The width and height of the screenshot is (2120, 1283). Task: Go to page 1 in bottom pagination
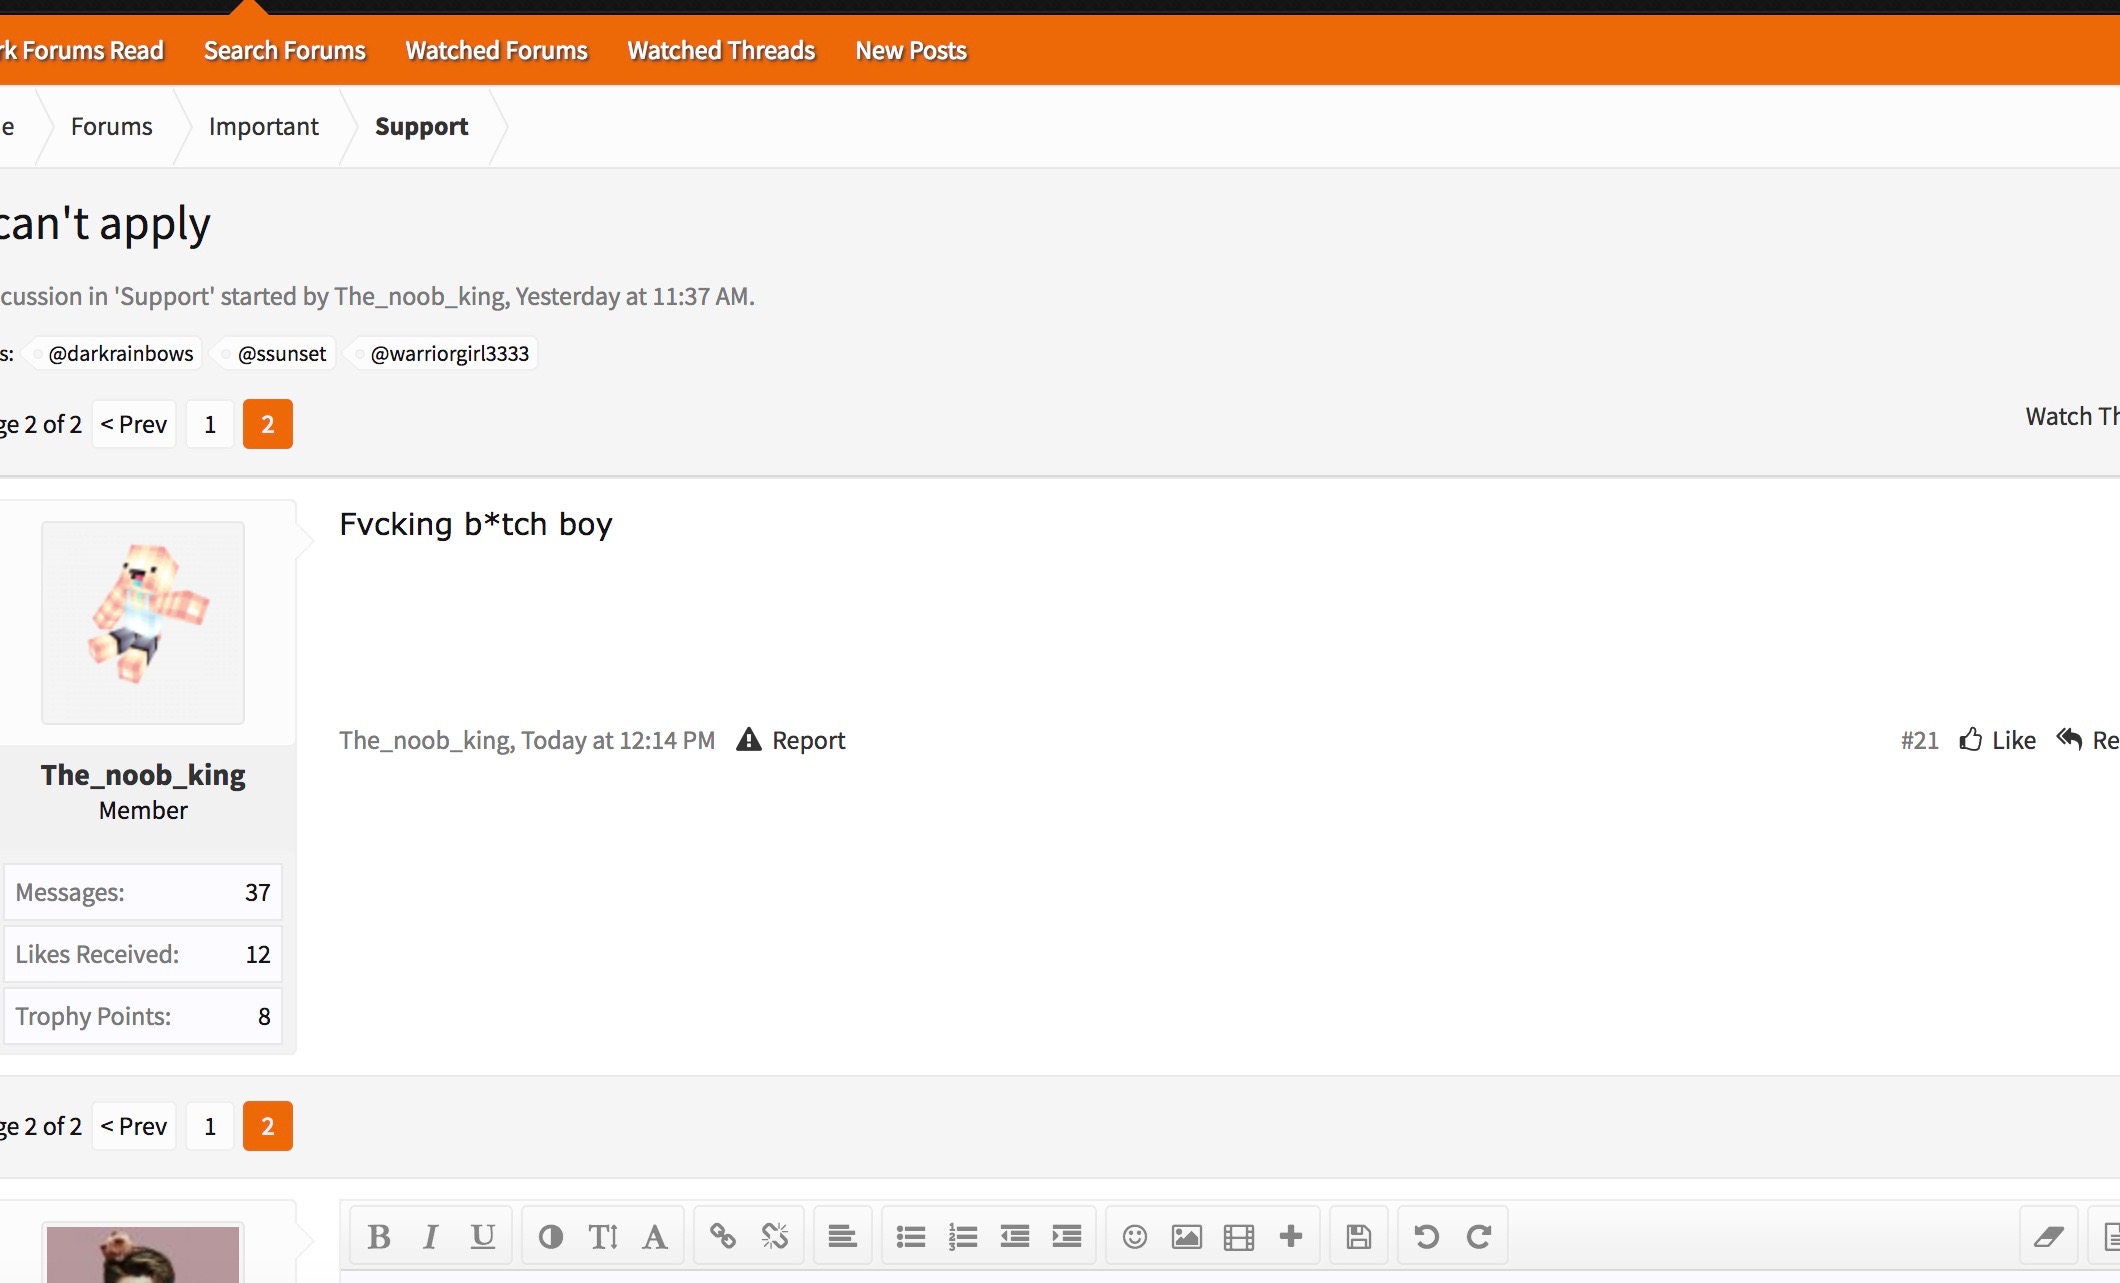pos(210,1126)
